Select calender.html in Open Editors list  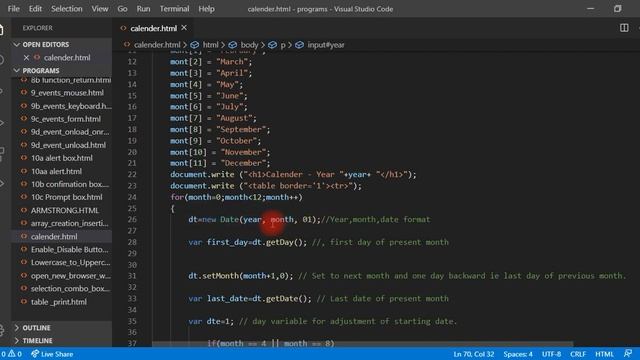(67, 58)
